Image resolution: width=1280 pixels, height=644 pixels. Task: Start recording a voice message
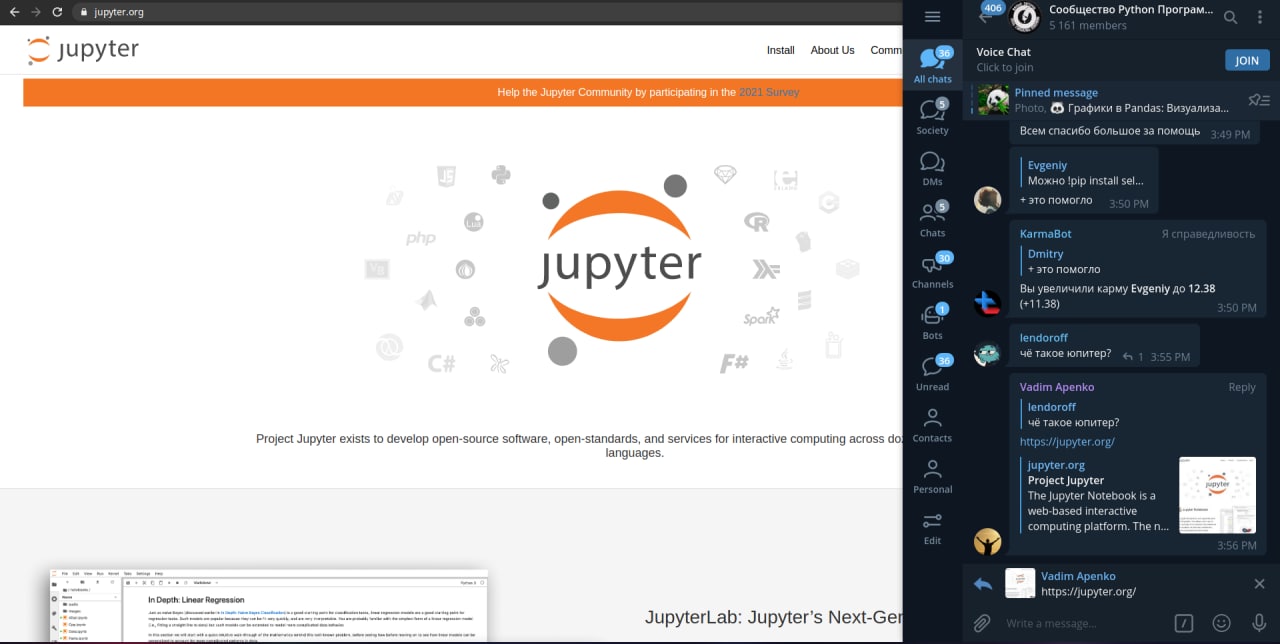point(1259,623)
